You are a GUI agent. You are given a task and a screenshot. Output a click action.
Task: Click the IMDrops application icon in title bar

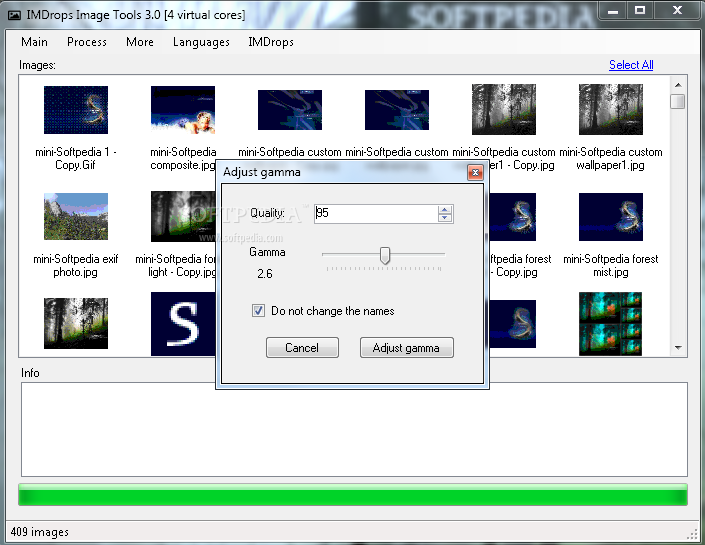pos(14,15)
